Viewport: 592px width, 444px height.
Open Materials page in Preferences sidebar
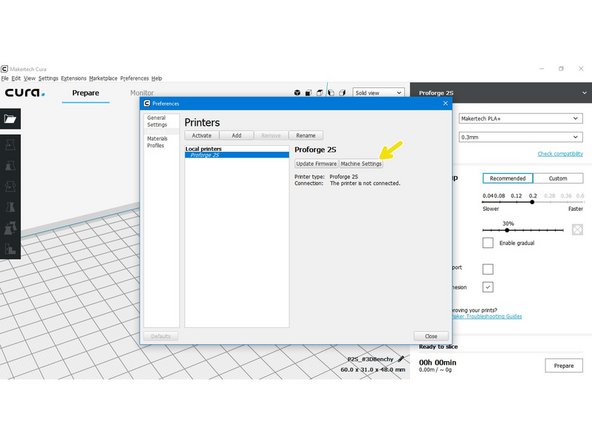pos(157,139)
